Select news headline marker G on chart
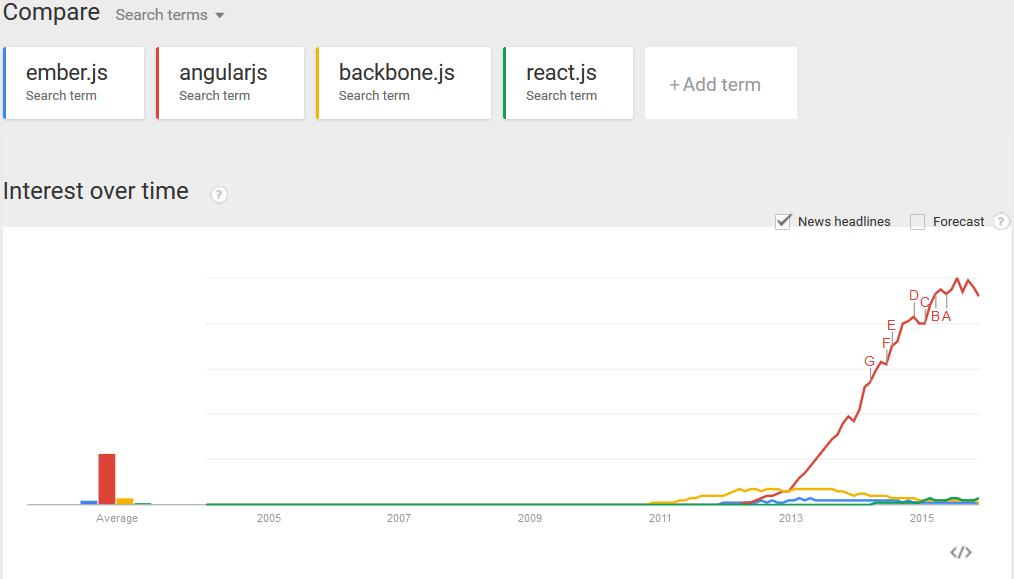The height and width of the screenshot is (579, 1014). [x=869, y=362]
